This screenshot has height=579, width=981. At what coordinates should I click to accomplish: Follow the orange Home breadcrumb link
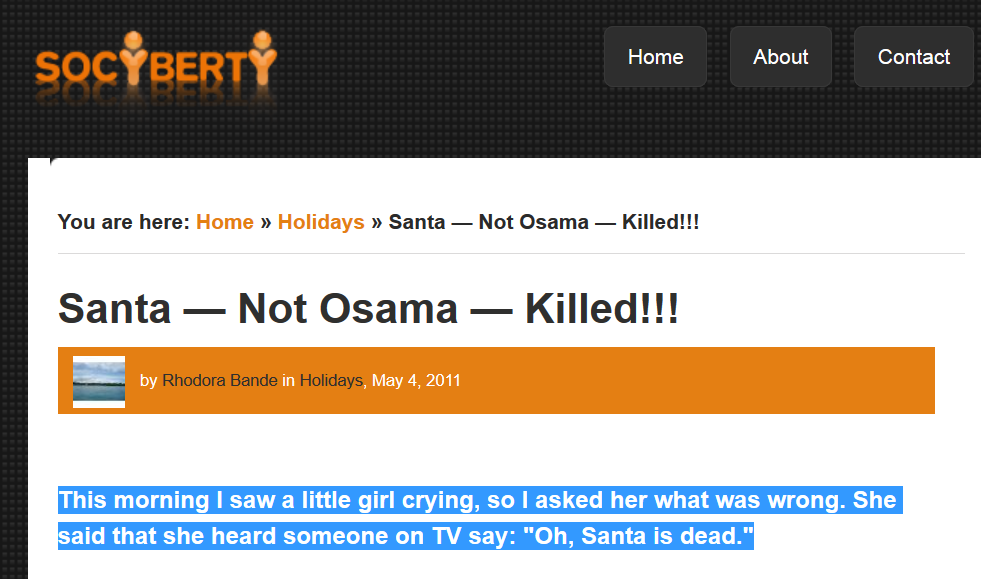pyautogui.click(x=225, y=222)
